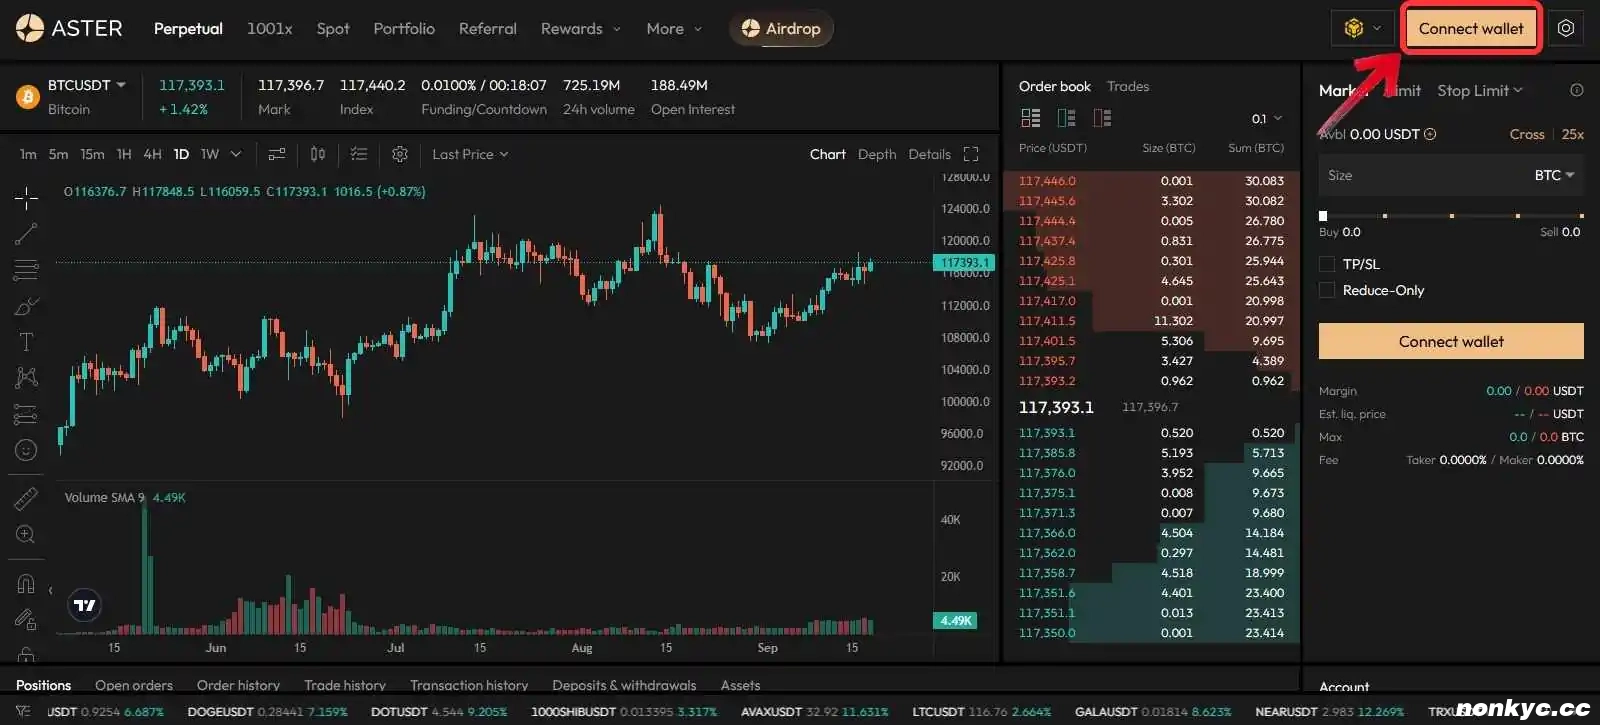
Task: Tick the Reduce-Only checkbox
Action: (x=1327, y=290)
